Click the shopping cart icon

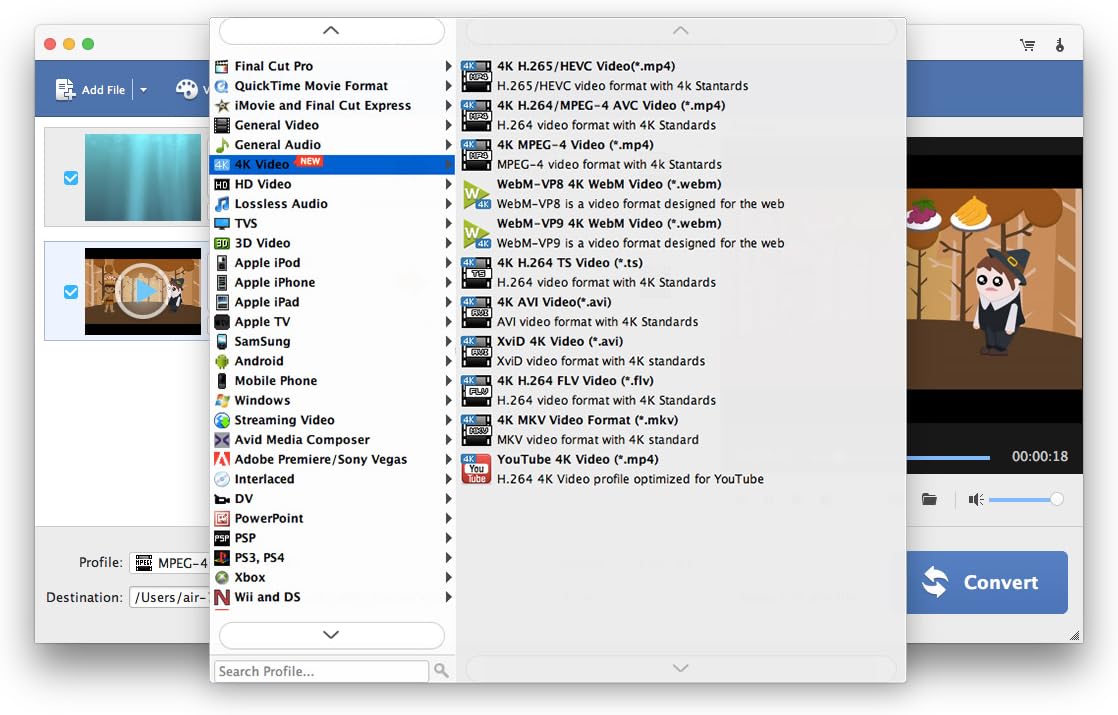[x=1027, y=45]
